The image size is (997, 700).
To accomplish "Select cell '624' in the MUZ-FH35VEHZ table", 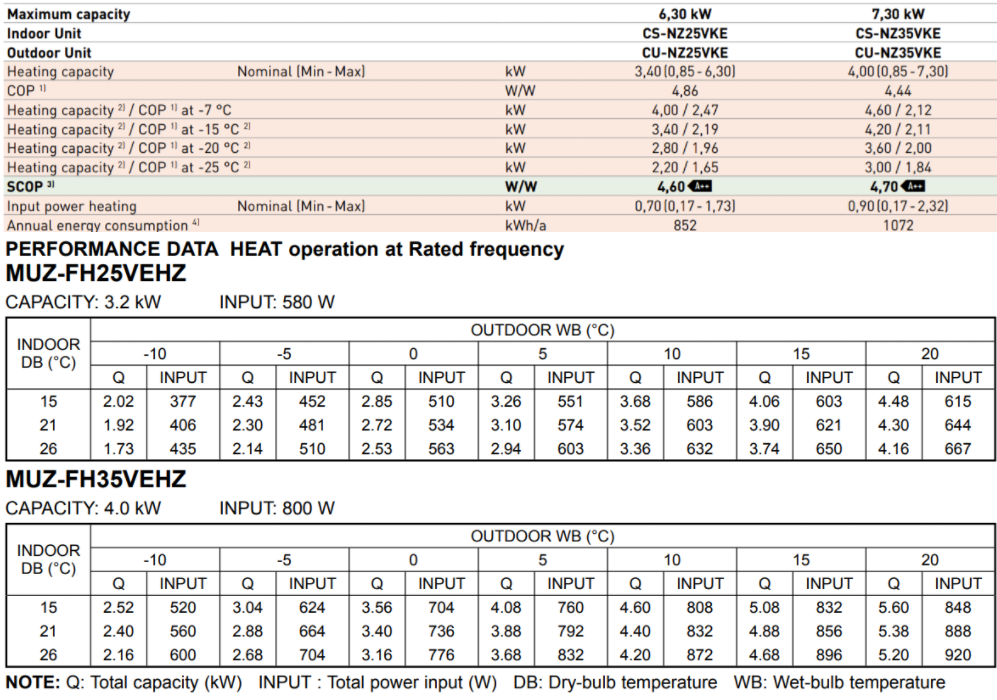I will (312, 608).
